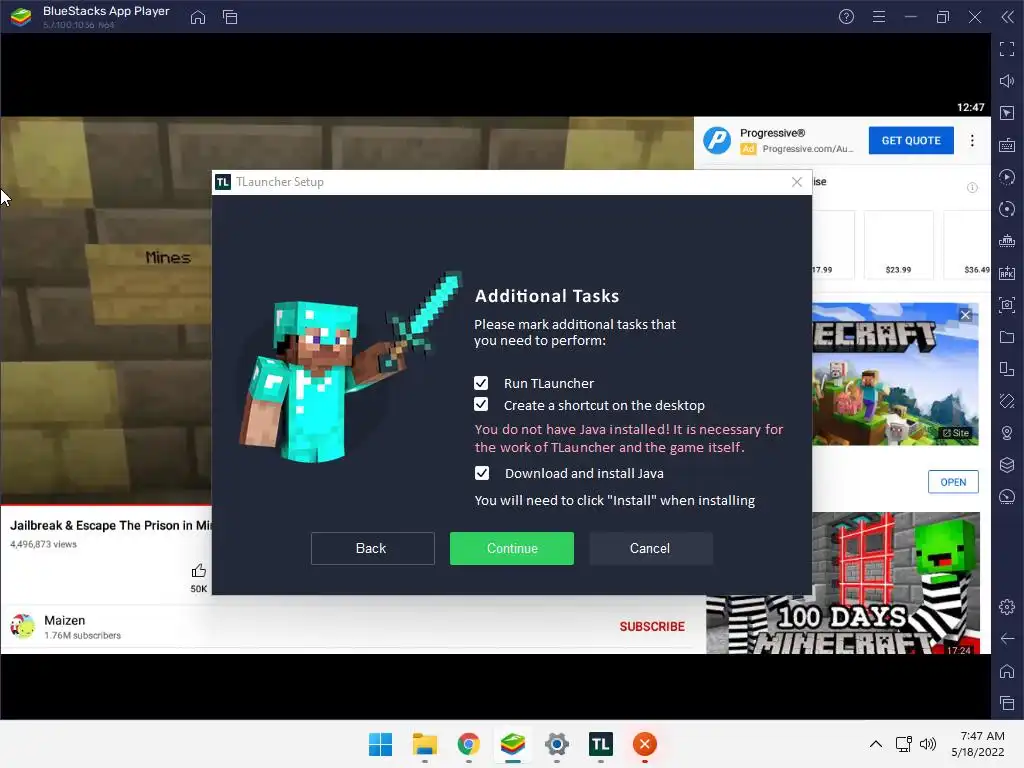Image resolution: width=1024 pixels, height=768 pixels.
Task: Open Install APK icon in sidebar
Action: coord(1006,273)
